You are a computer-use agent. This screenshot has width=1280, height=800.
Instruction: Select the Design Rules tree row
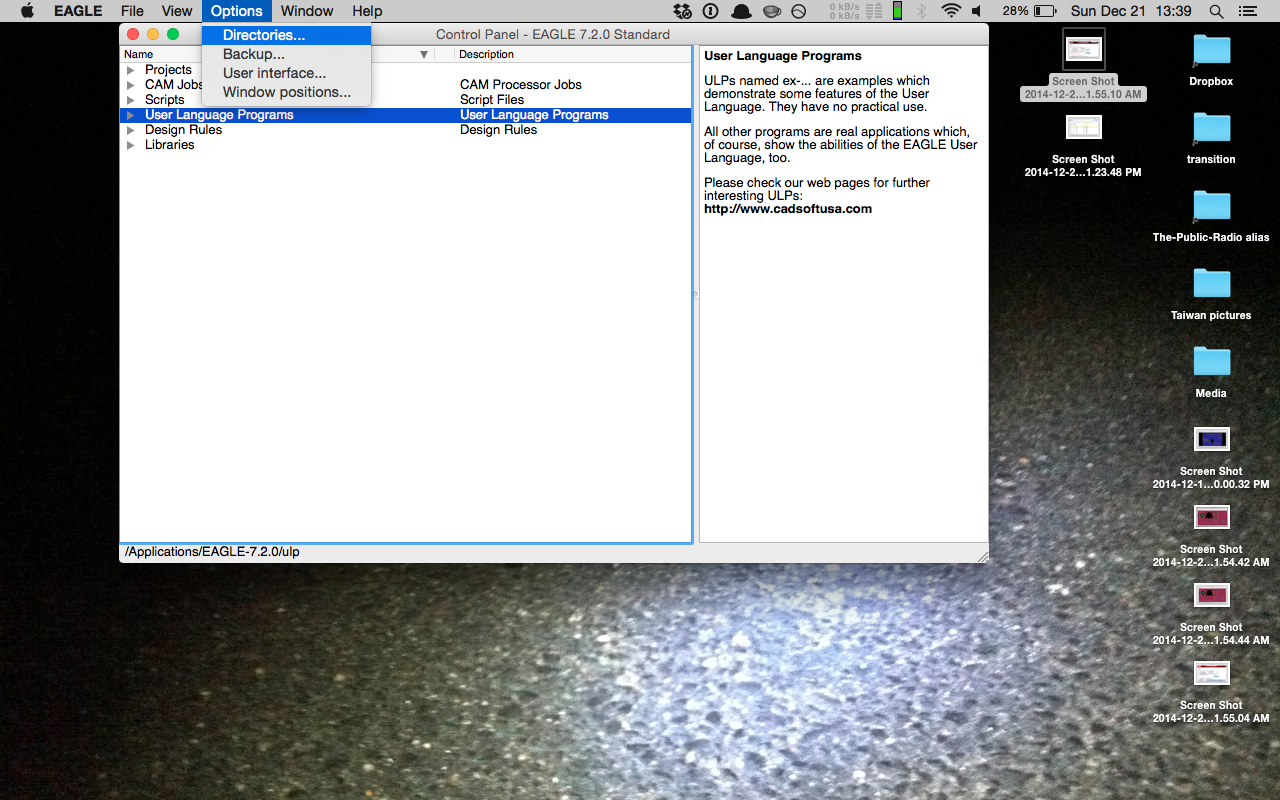click(405, 130)
